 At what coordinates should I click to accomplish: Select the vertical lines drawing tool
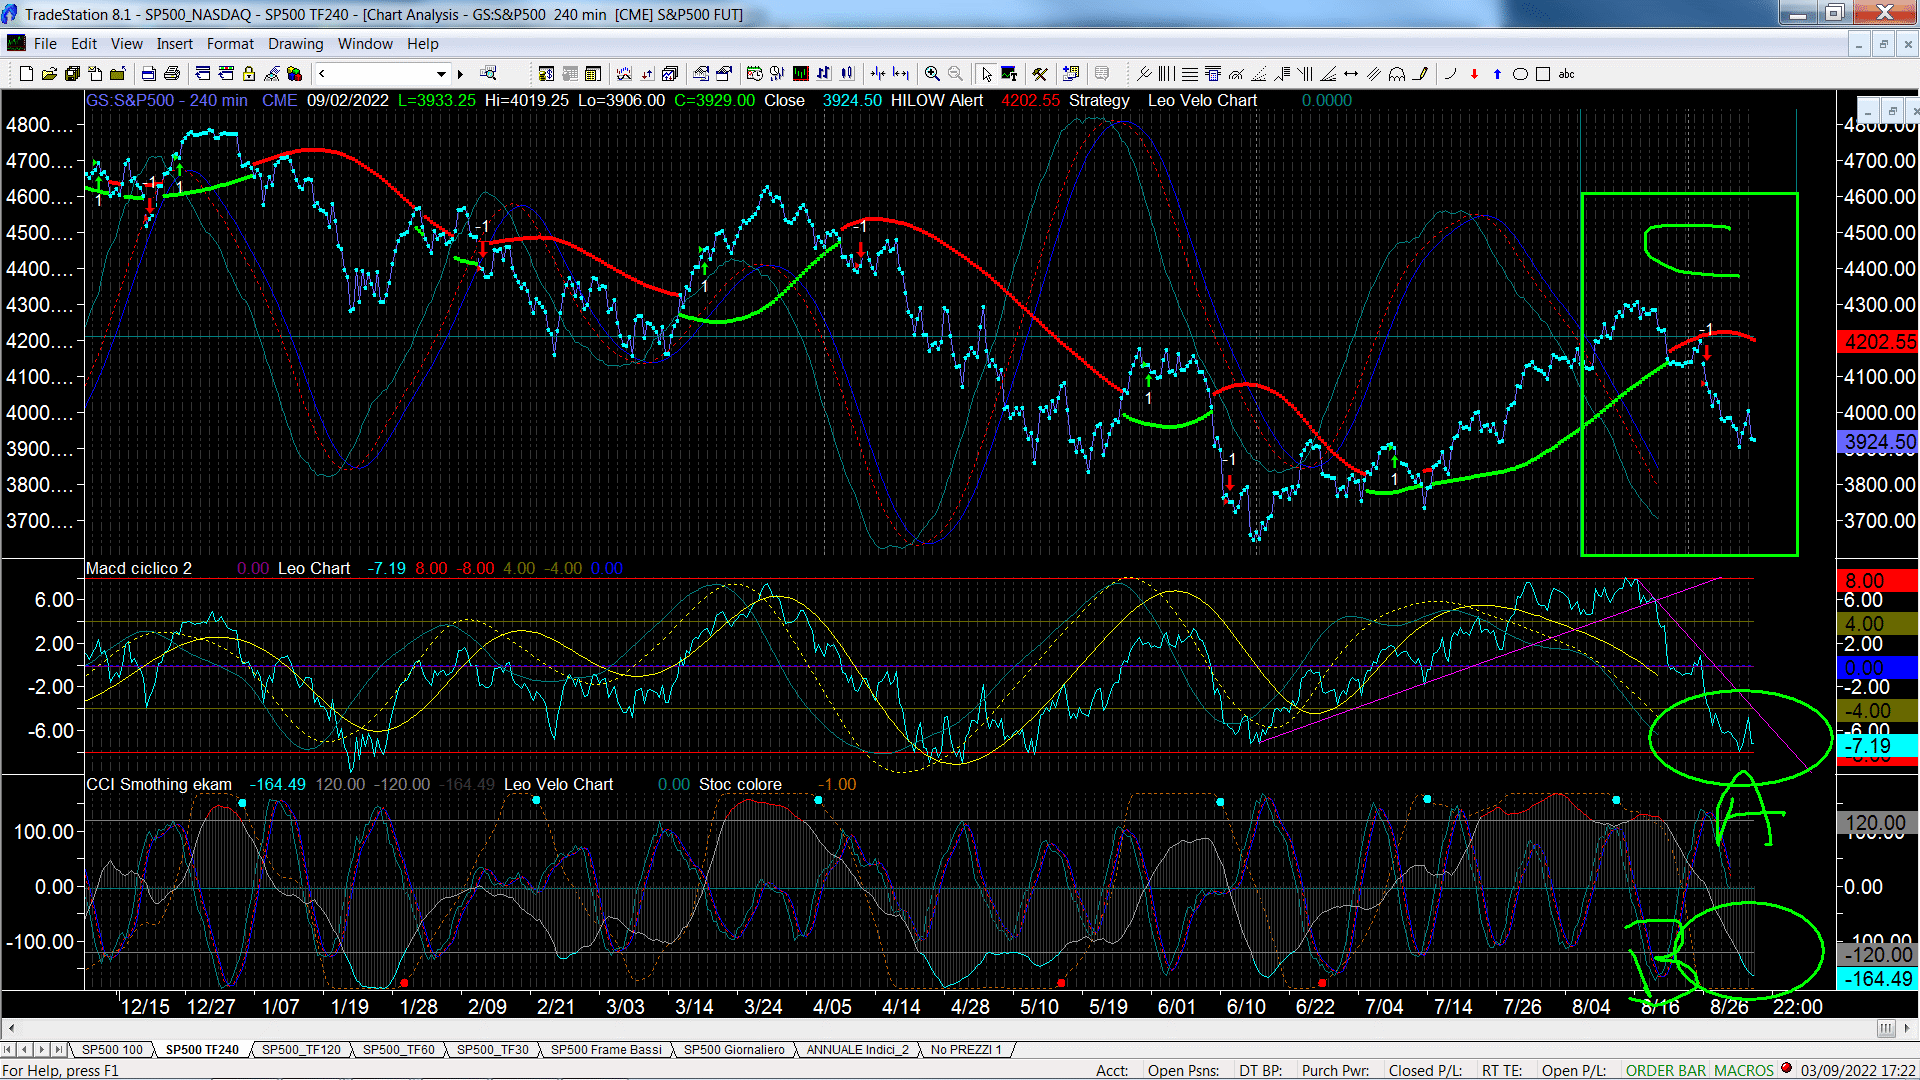click(1167, 74)
